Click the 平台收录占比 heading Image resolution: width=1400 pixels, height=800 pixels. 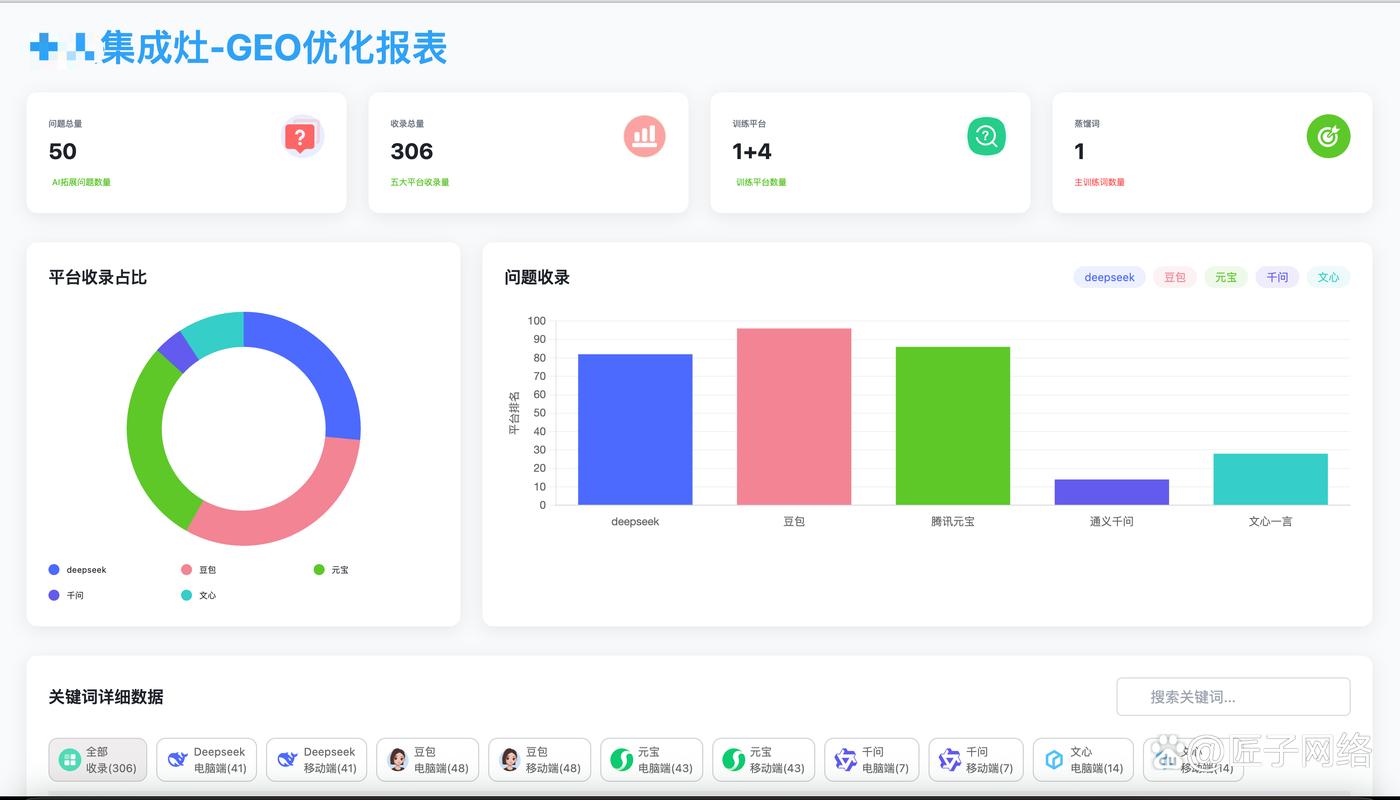click(98, 277)
